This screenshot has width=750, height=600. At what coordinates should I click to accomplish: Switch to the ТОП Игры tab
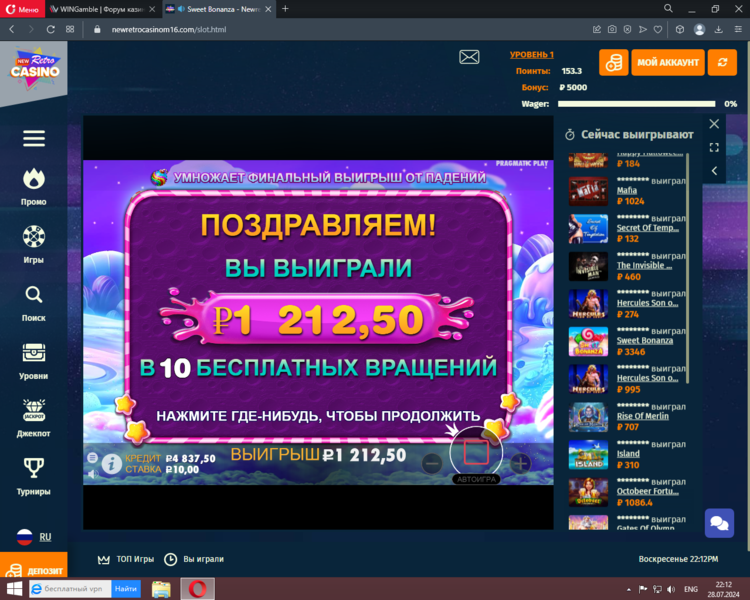pyautogui.click(x=126, y=559)
